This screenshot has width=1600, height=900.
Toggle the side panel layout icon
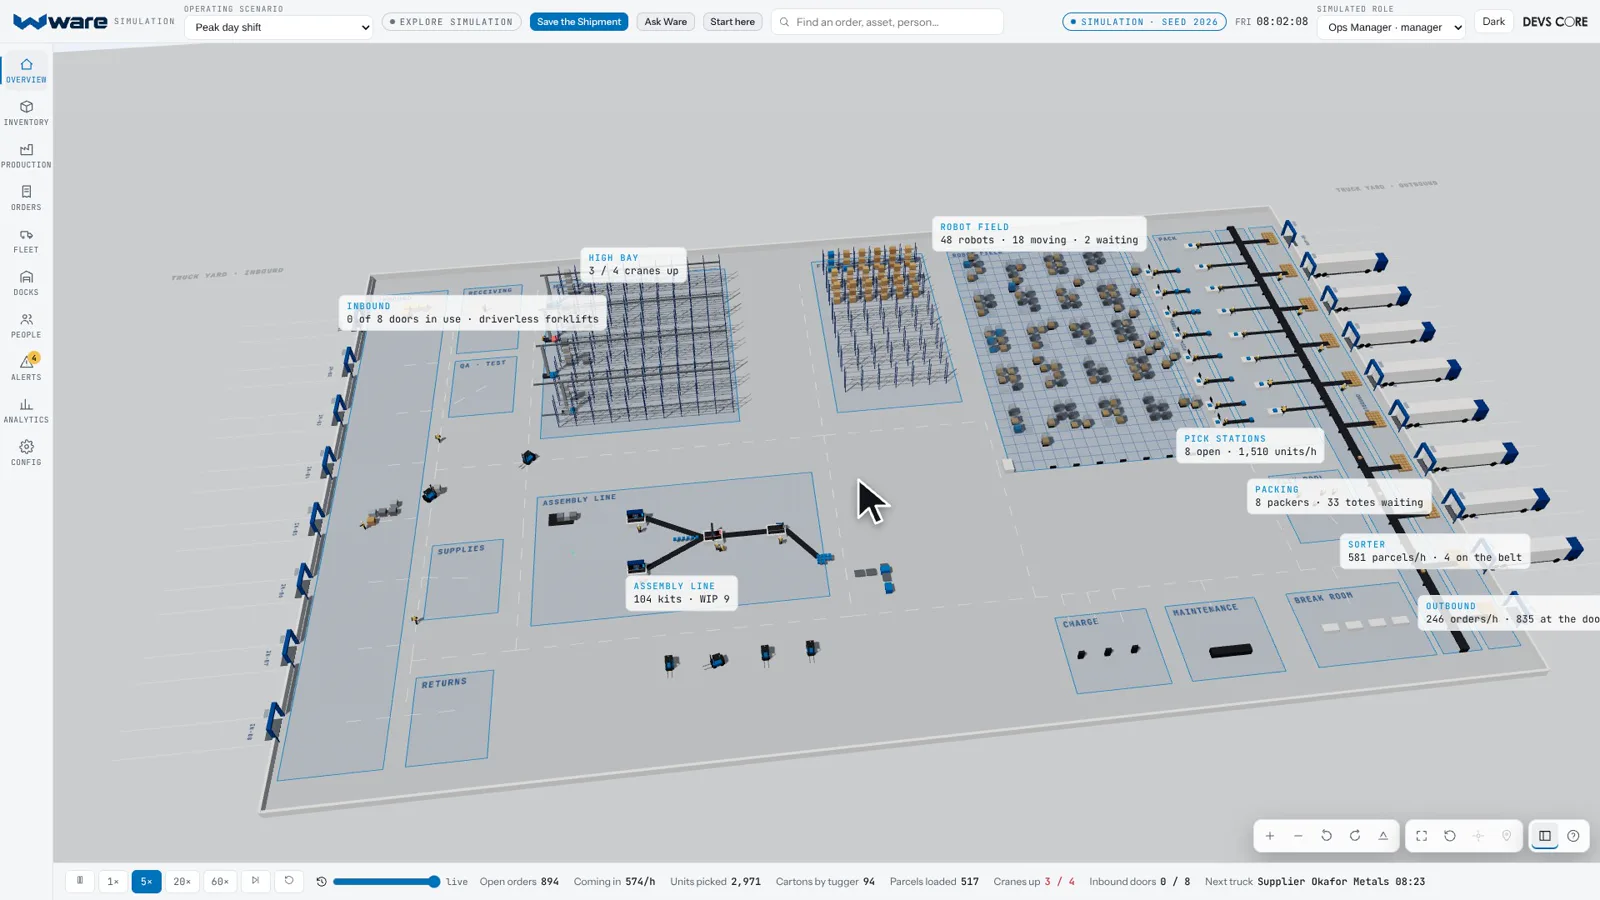[x=1545, y=836]
